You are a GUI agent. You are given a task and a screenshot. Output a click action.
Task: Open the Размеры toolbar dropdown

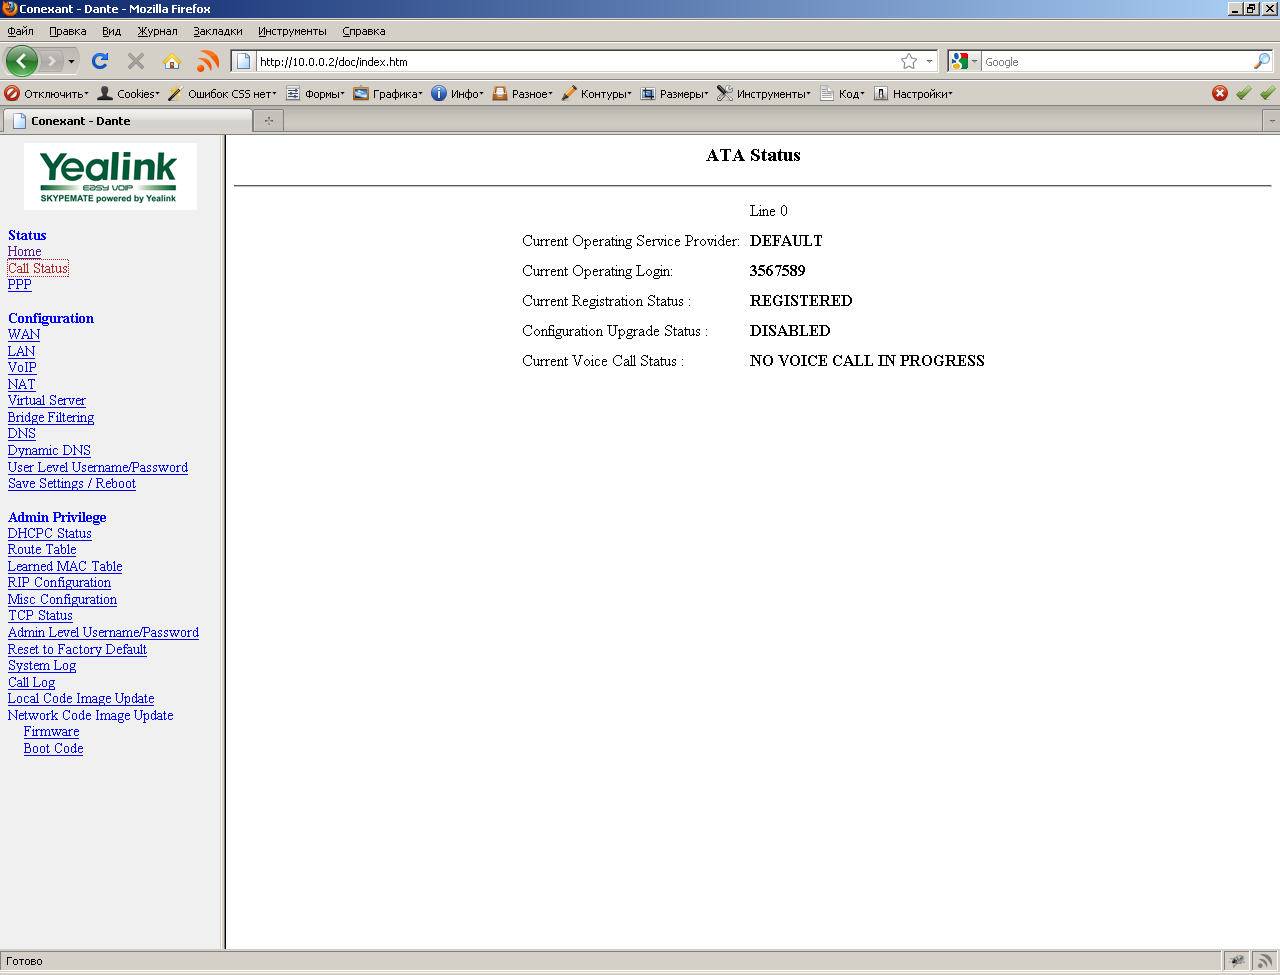675,93
